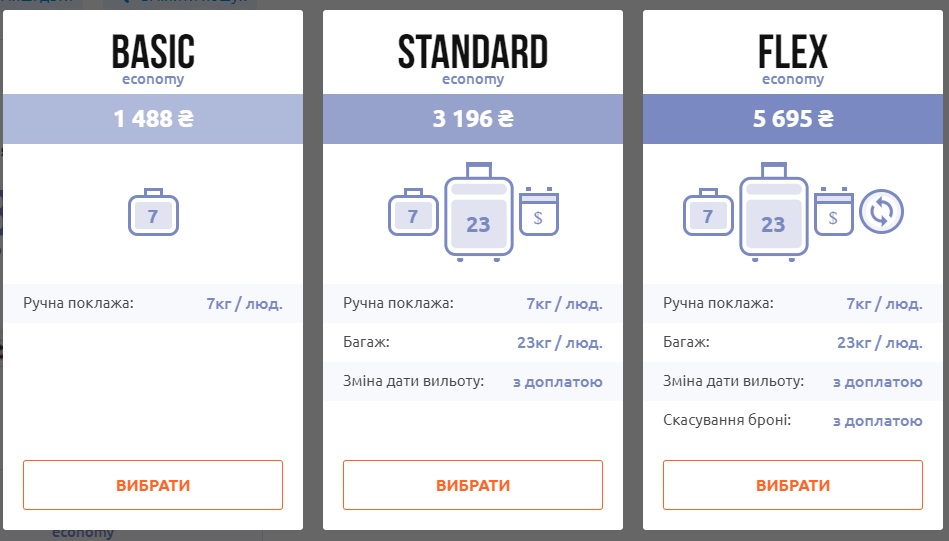949x541 pixels.
Task: Click the 3 196 ₴ price banner
Action: [x=473, y=119]
